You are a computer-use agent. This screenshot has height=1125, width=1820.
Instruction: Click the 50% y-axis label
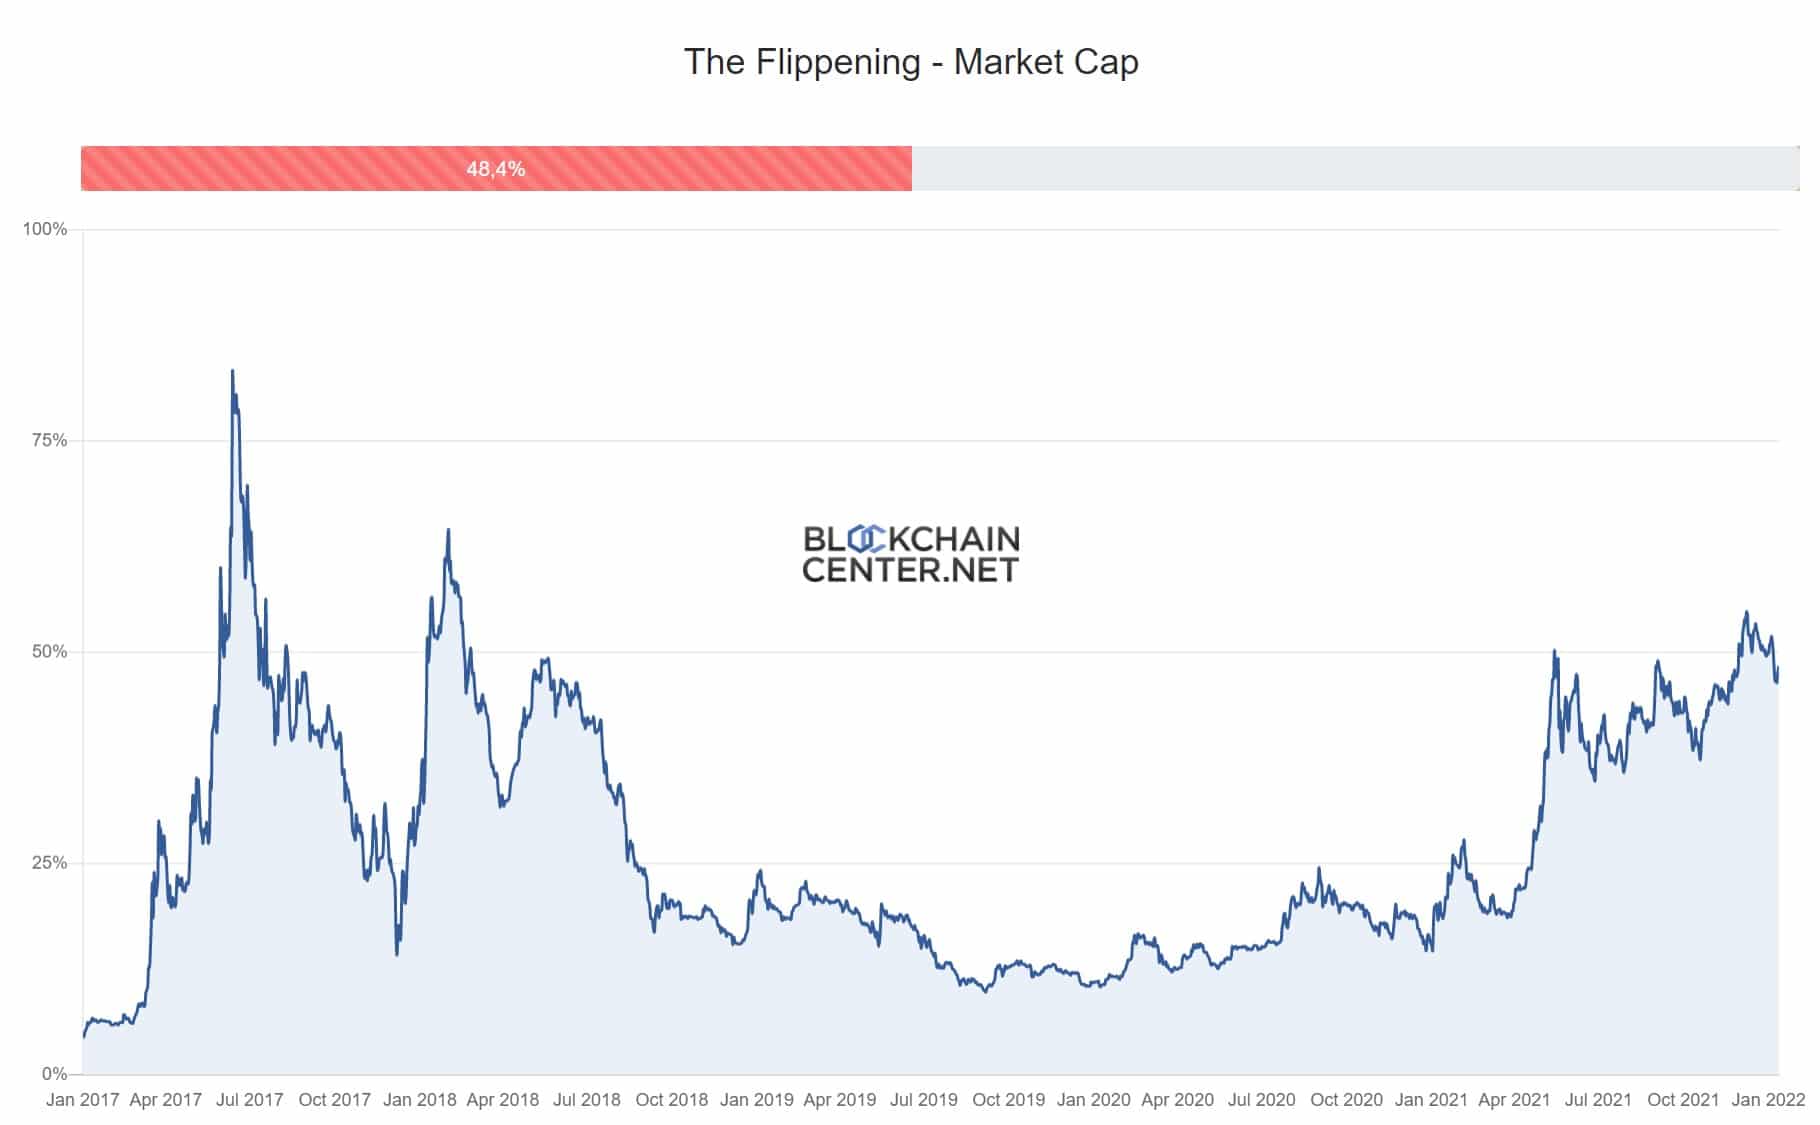click(x=49, y=651)
